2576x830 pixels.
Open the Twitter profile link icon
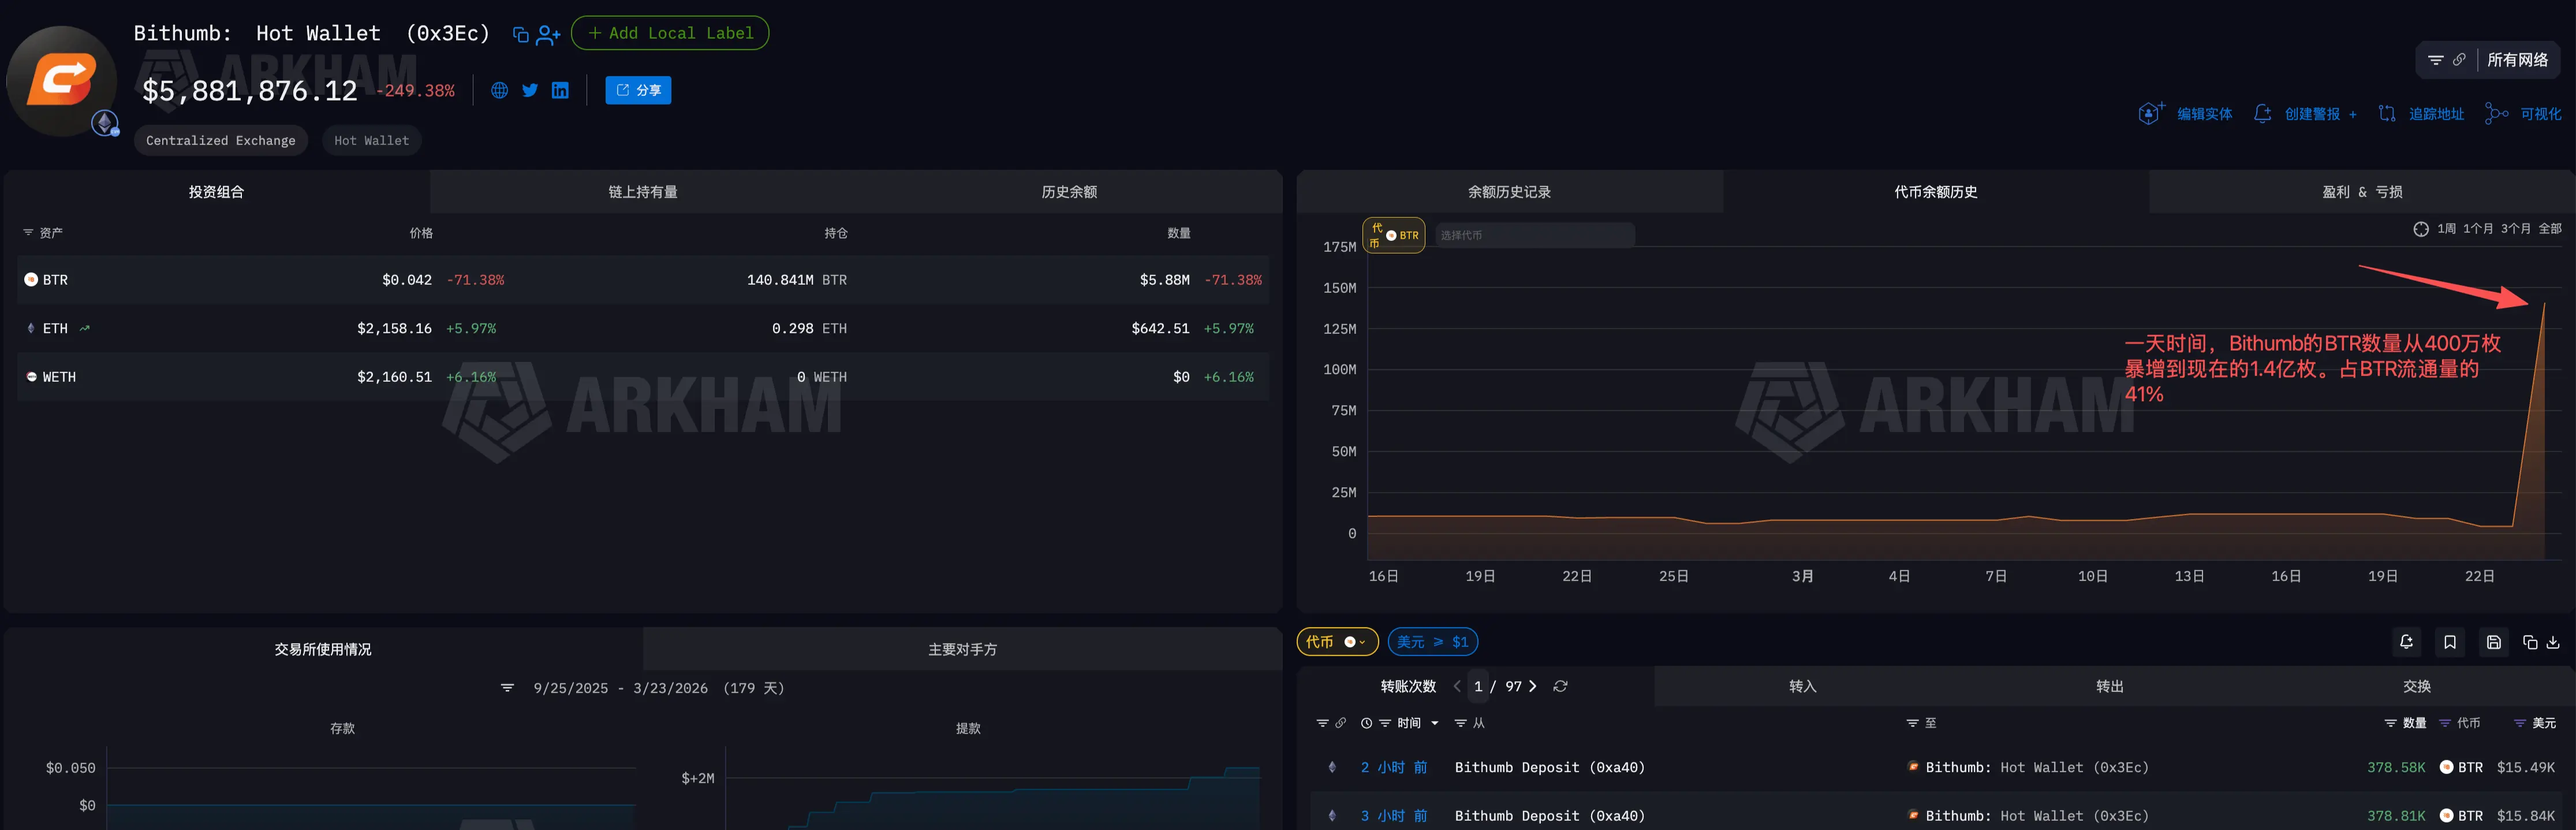click(x=530, y=90)
